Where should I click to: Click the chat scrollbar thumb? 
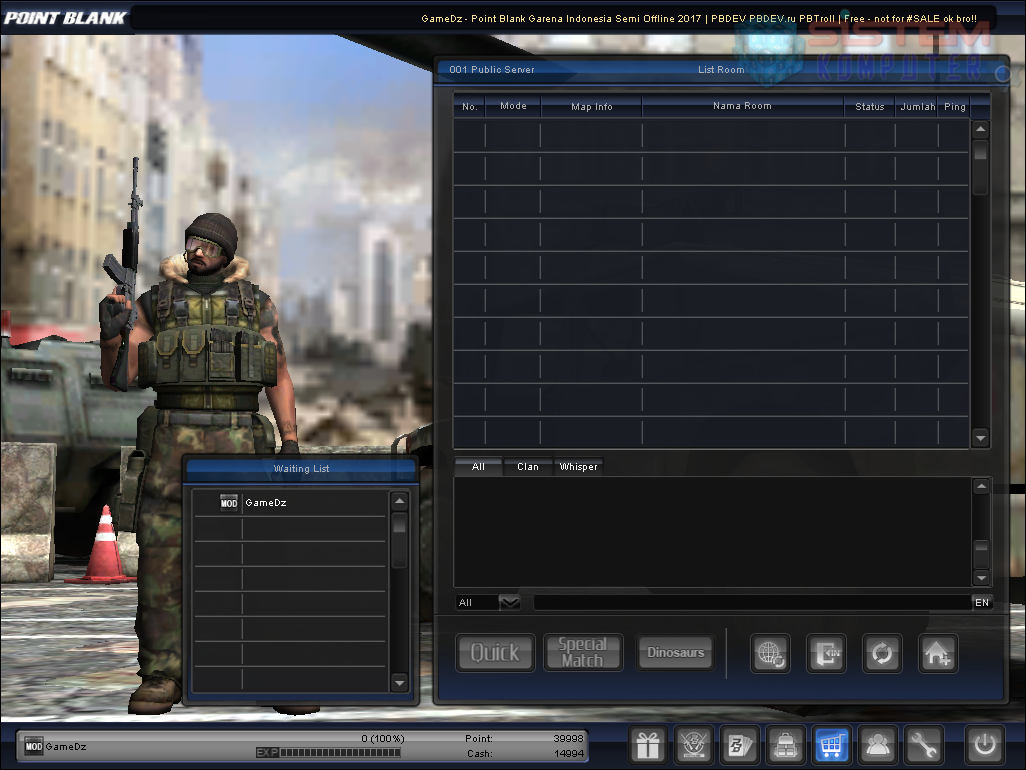(982, 554)
